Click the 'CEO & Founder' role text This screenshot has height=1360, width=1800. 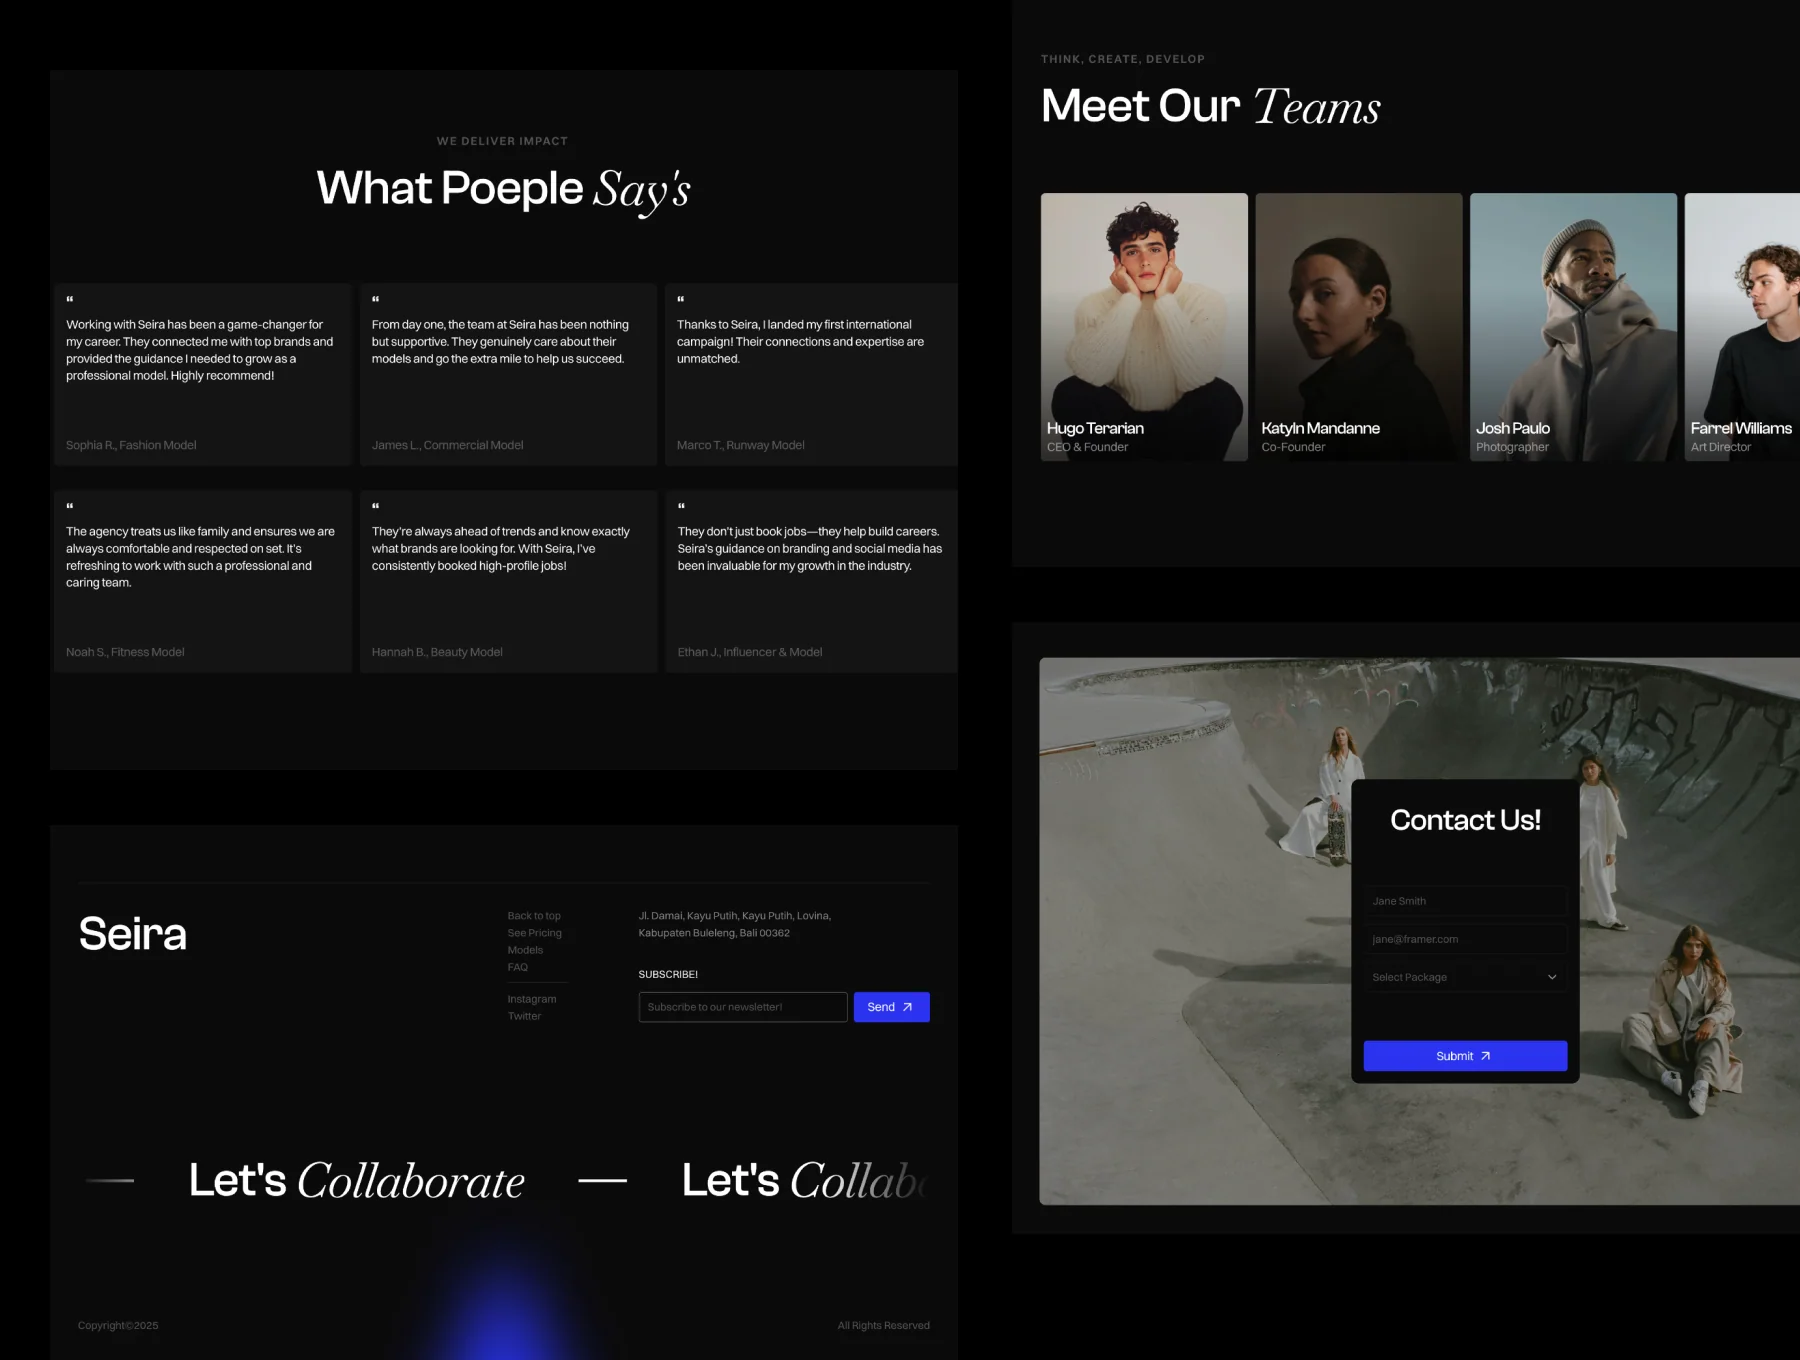(1087, 447)
